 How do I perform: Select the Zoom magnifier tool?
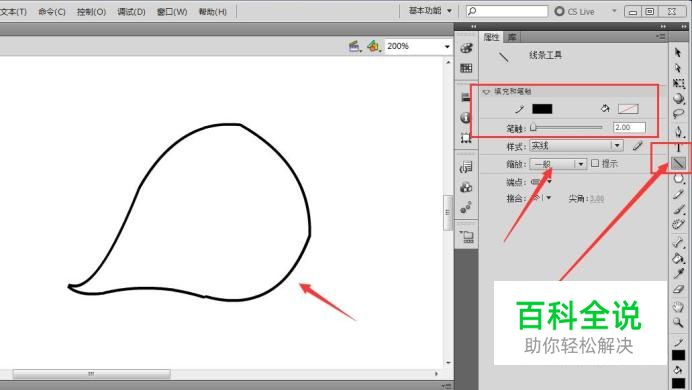(x=678, y=322)
